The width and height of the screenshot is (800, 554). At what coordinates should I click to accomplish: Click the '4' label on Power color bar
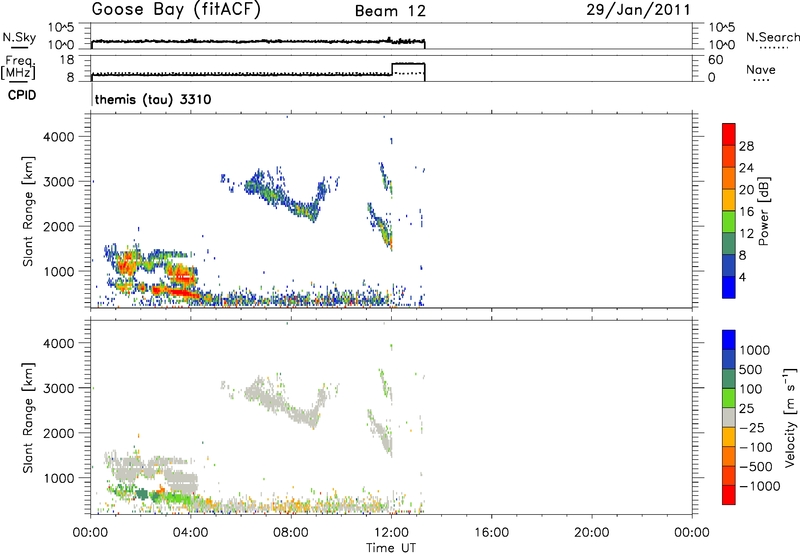[742, 277]
